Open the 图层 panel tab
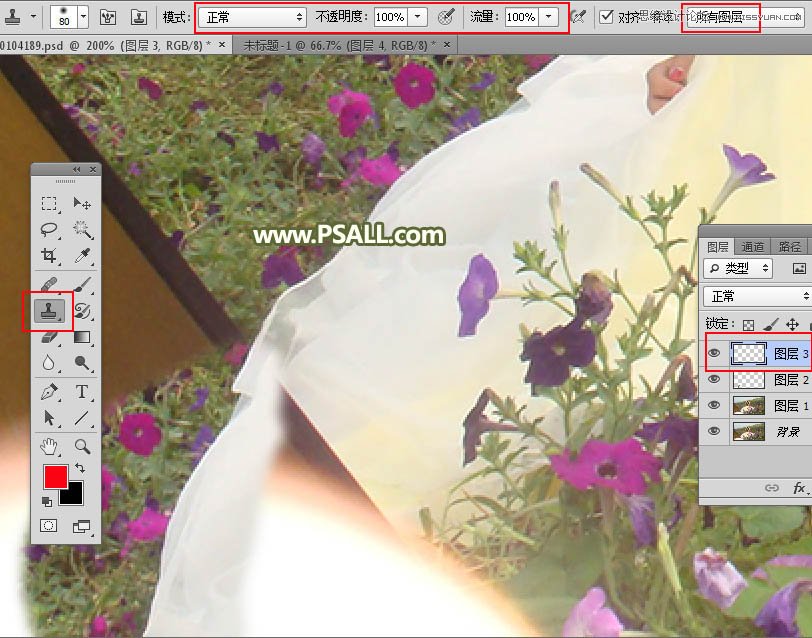Image resolution: width=812 pixels, height=638 pixels. [x=717, y=246]
